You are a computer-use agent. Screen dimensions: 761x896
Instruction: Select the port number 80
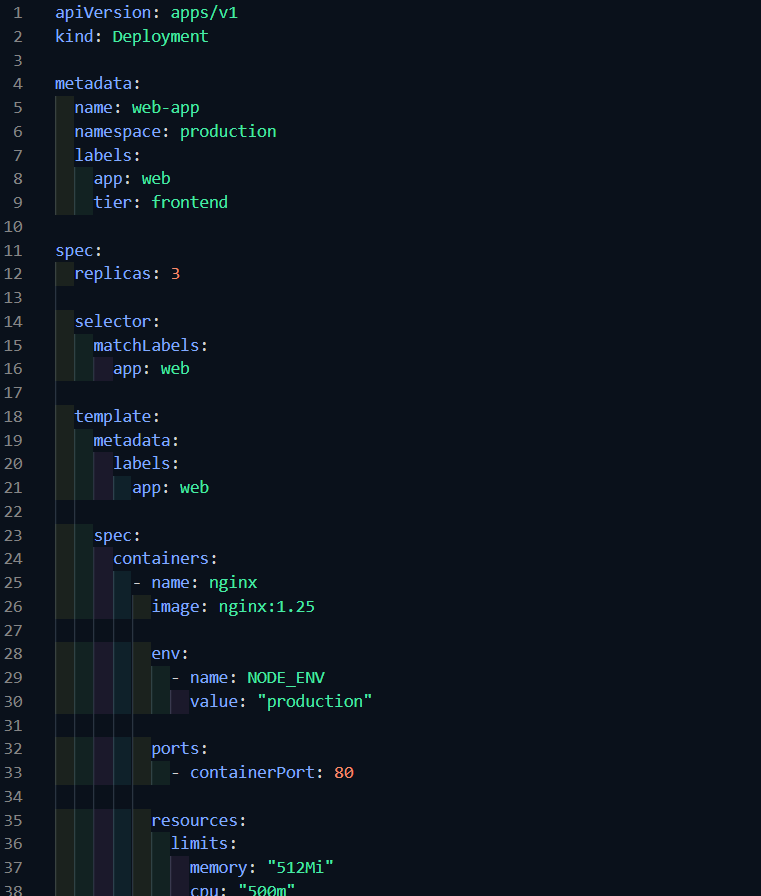click(344, 773)
